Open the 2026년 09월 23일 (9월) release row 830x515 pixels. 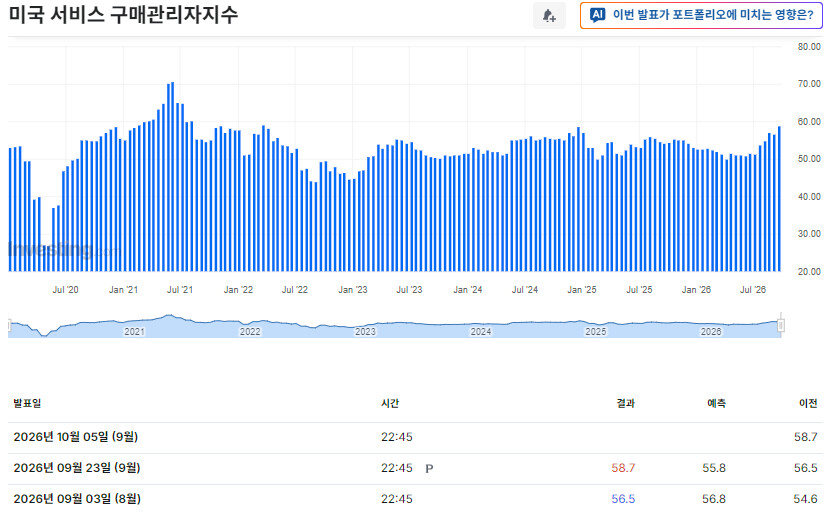coord(415,468)
